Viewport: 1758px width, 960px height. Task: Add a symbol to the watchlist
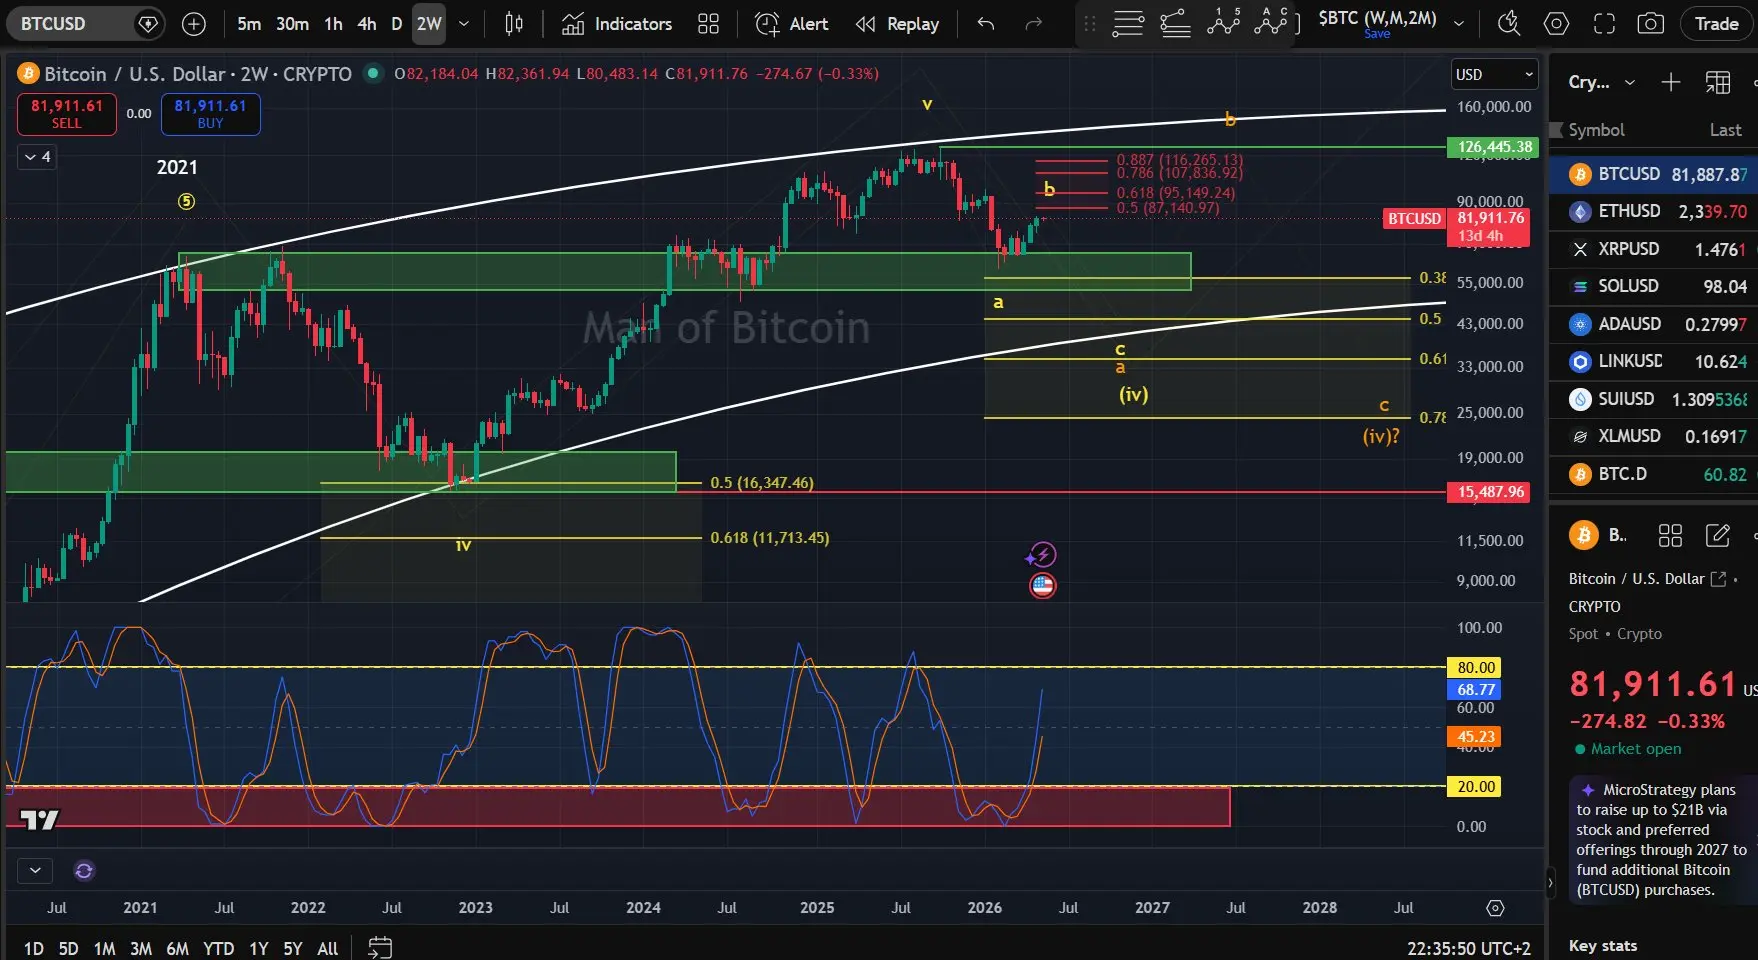coord(1671,82)
